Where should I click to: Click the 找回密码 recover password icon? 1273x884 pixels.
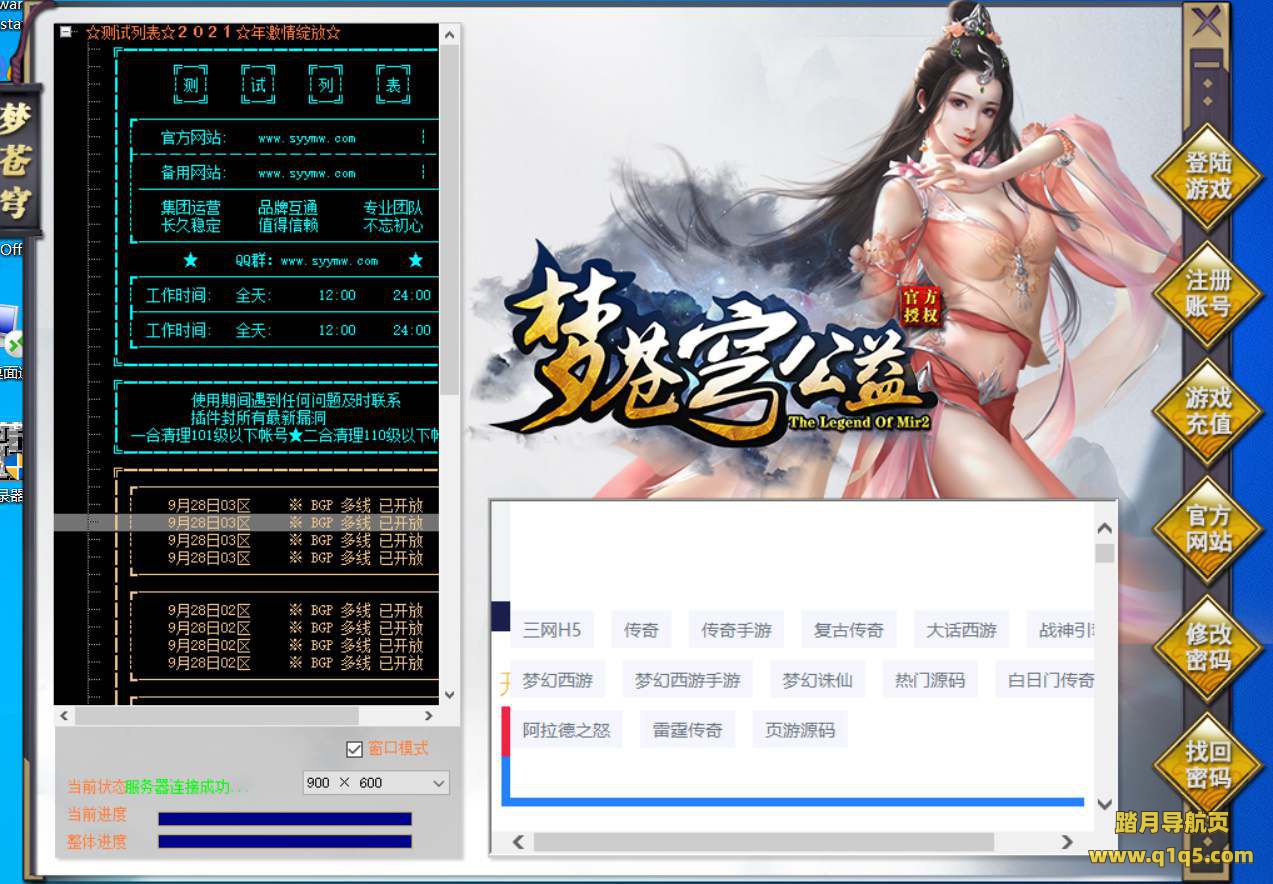click(1207, 765)
